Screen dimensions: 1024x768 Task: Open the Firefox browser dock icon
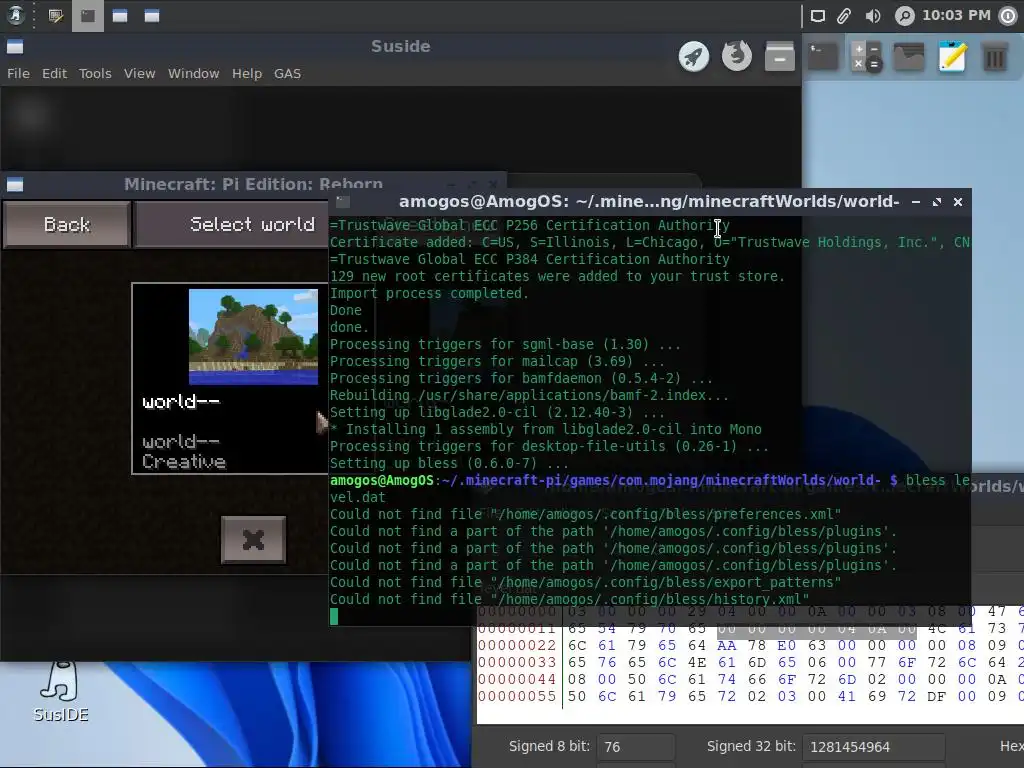(x=737, y=56)
